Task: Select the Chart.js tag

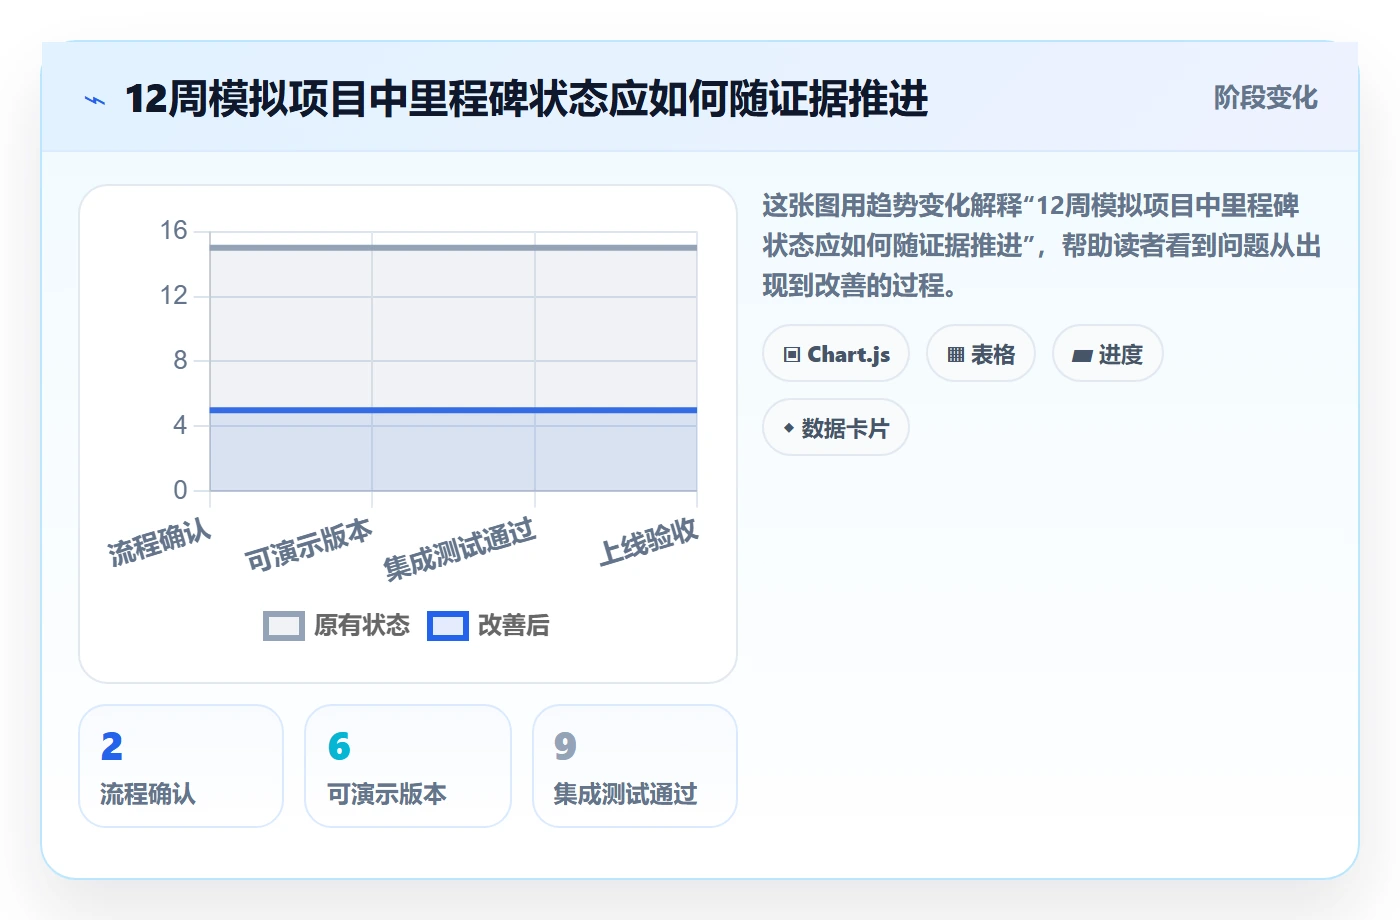Action: (836, 354)
